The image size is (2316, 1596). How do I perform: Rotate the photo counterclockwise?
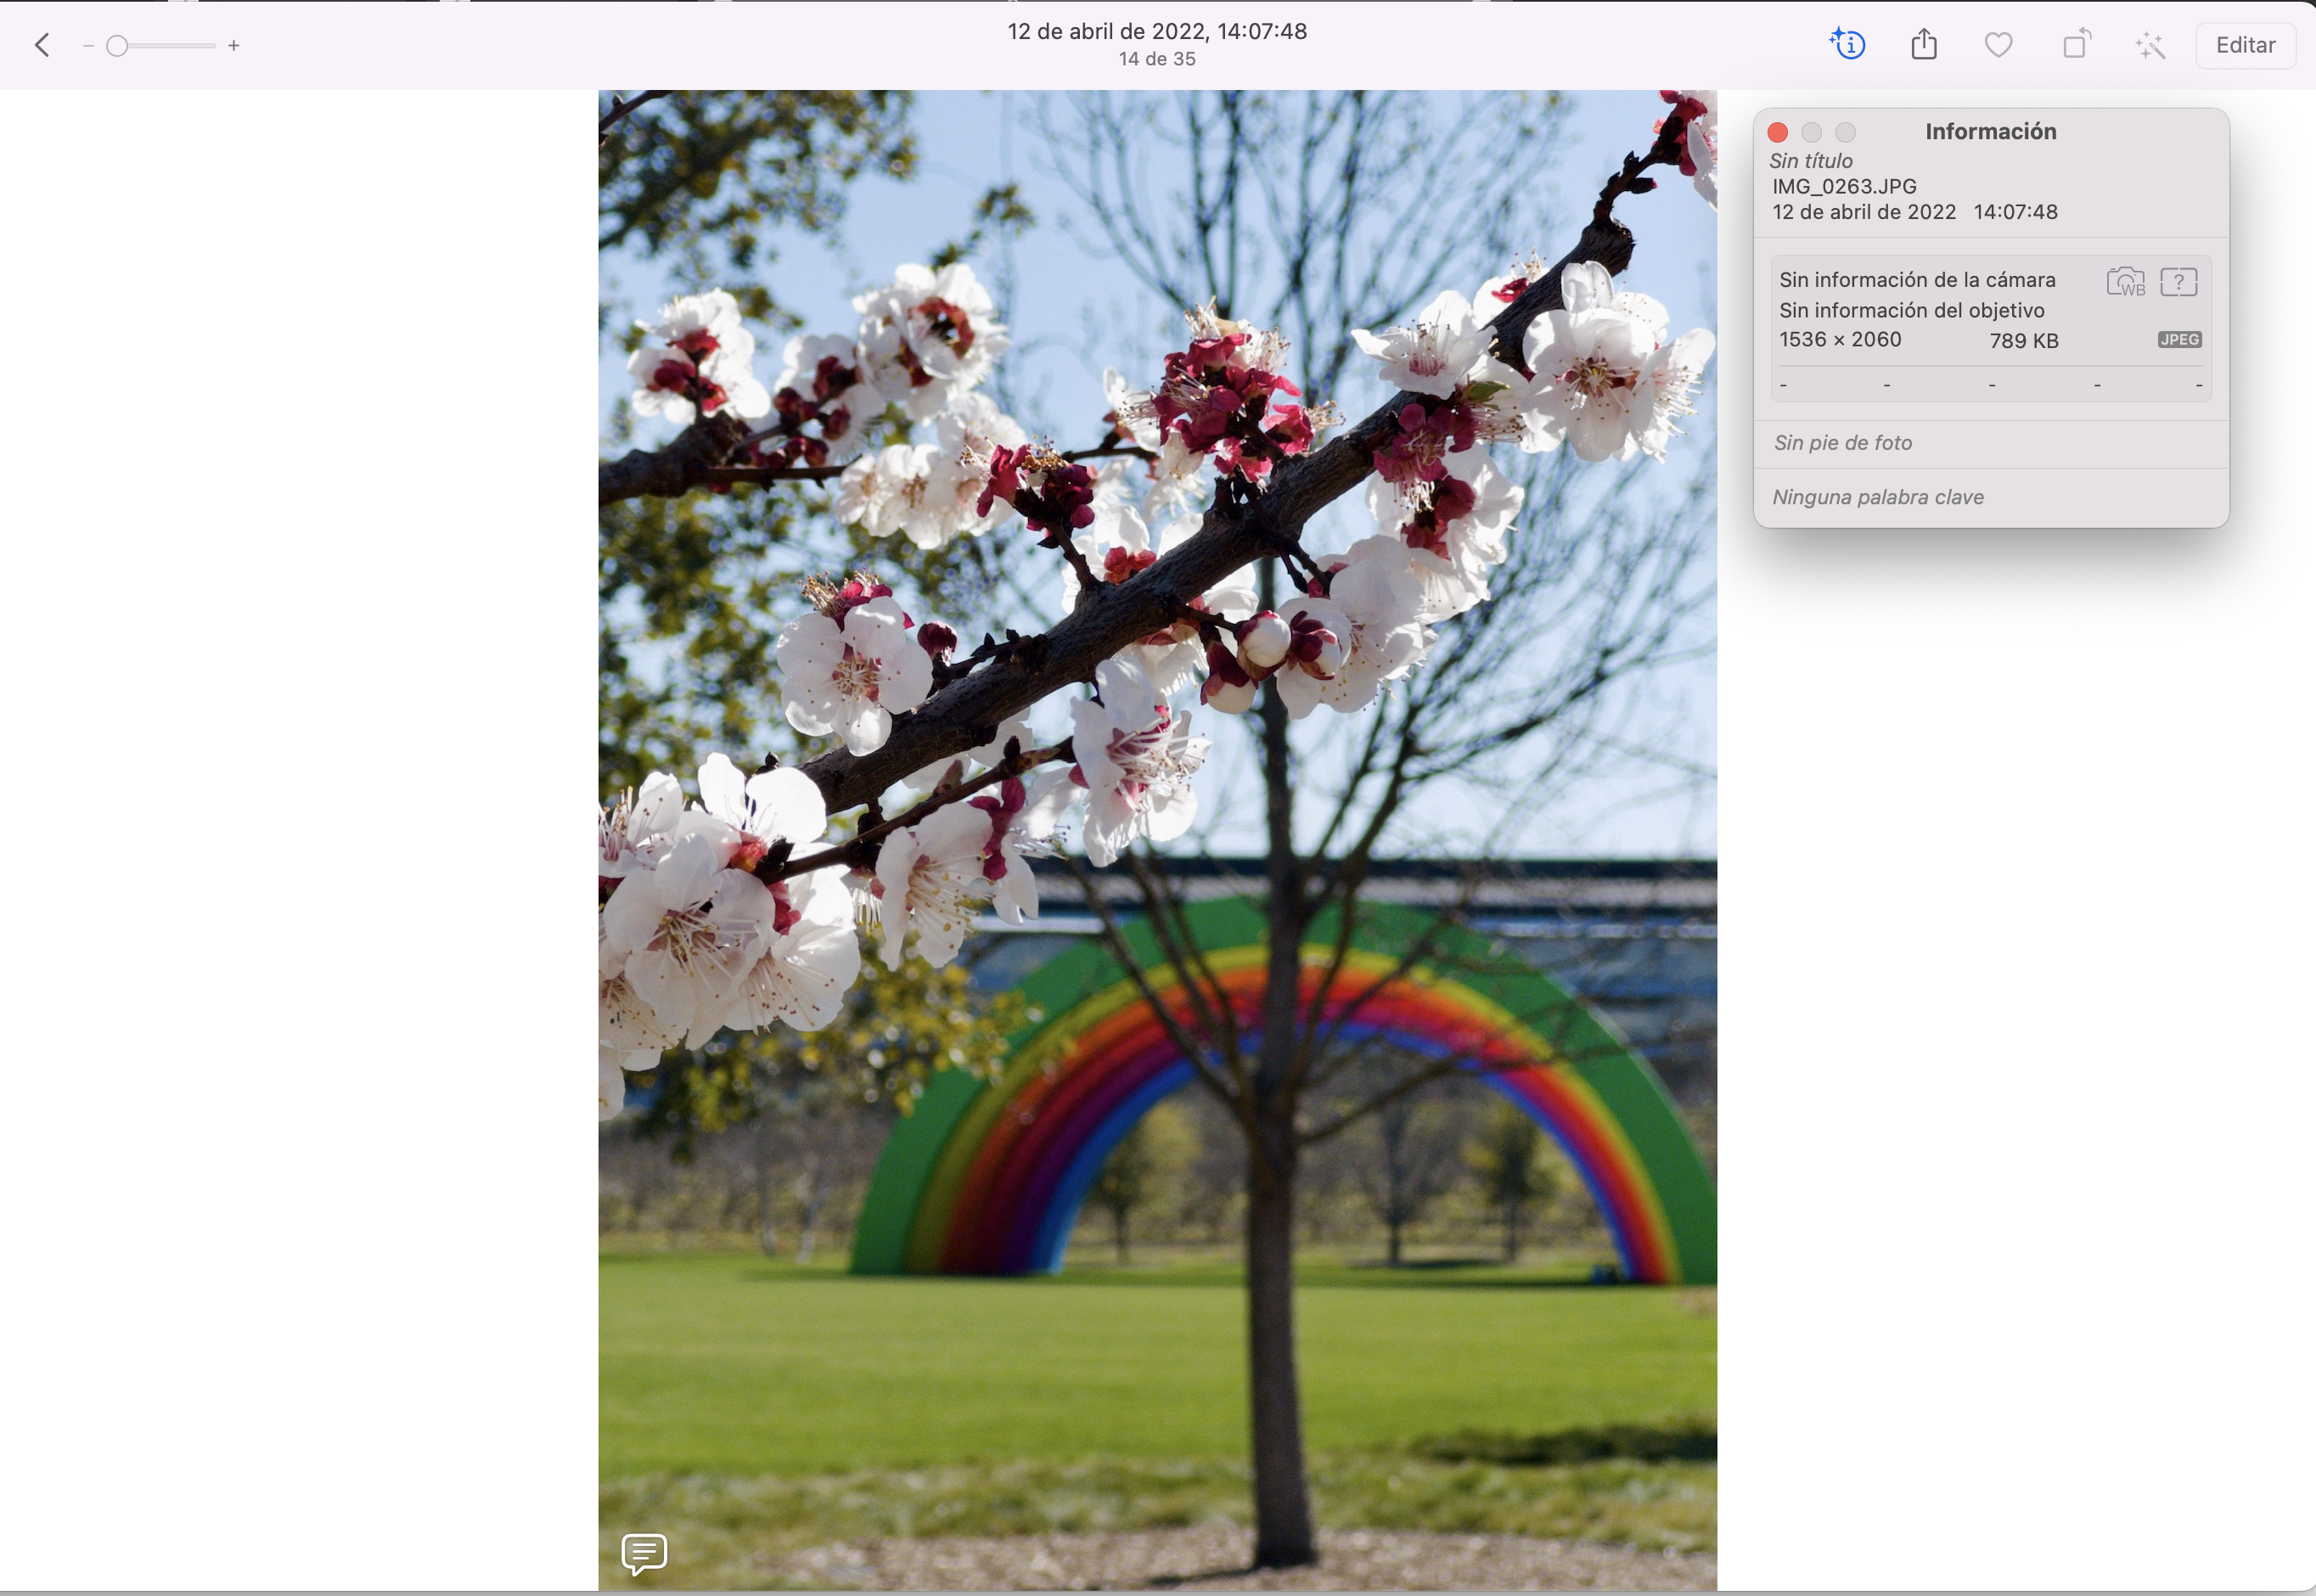pos(2076,45)
